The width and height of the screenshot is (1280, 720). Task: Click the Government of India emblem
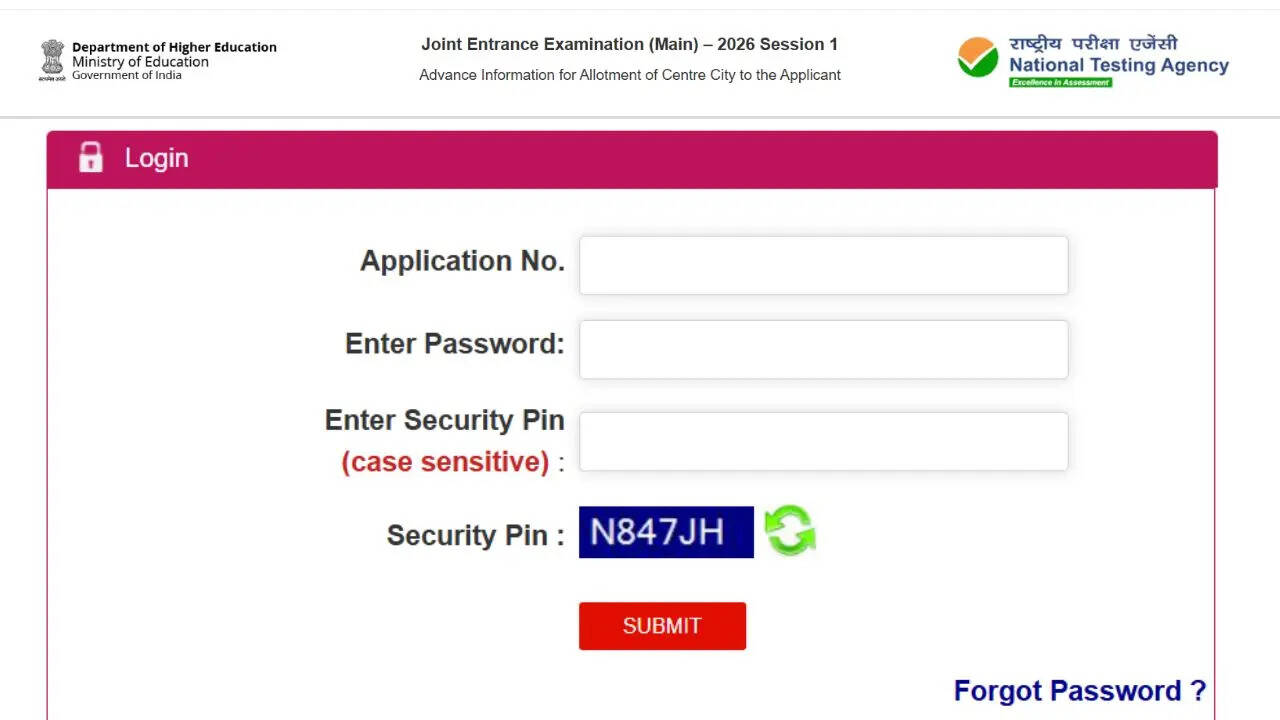(x=52, y=60)
